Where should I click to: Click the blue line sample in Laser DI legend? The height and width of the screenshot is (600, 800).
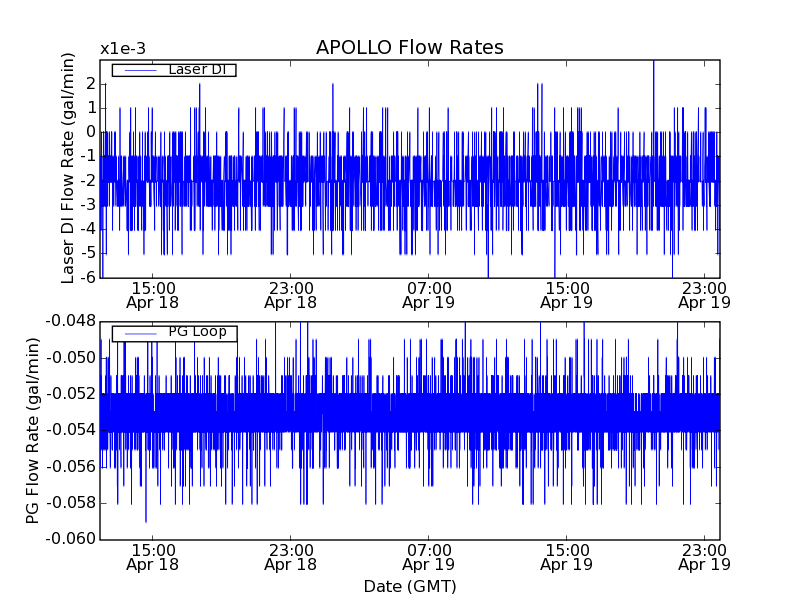tap(137, 70)
